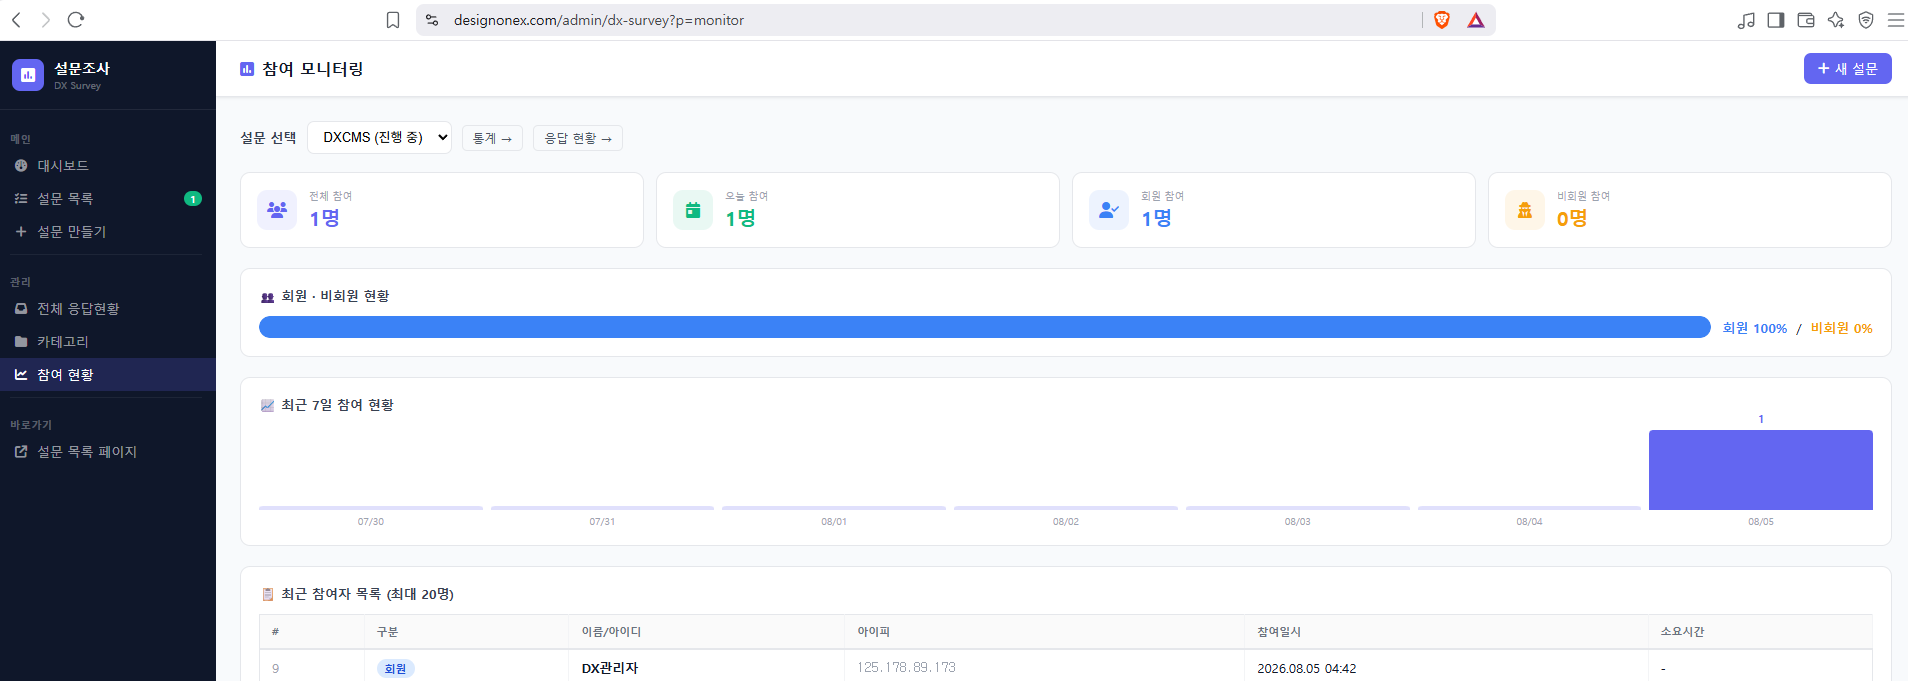Click the DX Survey logo icon
The width and height of the screenshot is (1908, 681).
click(28, 75)
